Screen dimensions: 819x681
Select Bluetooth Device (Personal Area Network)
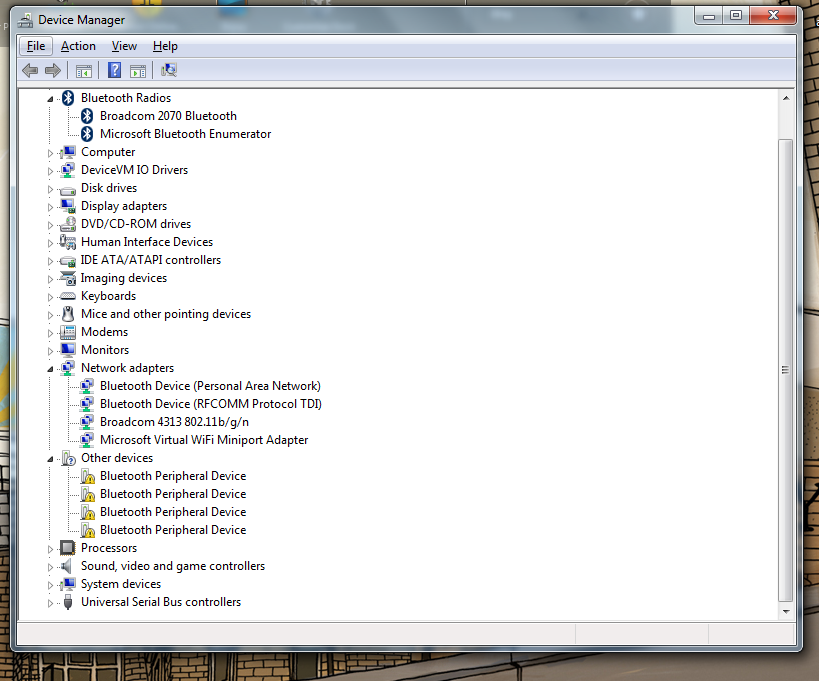[210, 386]
